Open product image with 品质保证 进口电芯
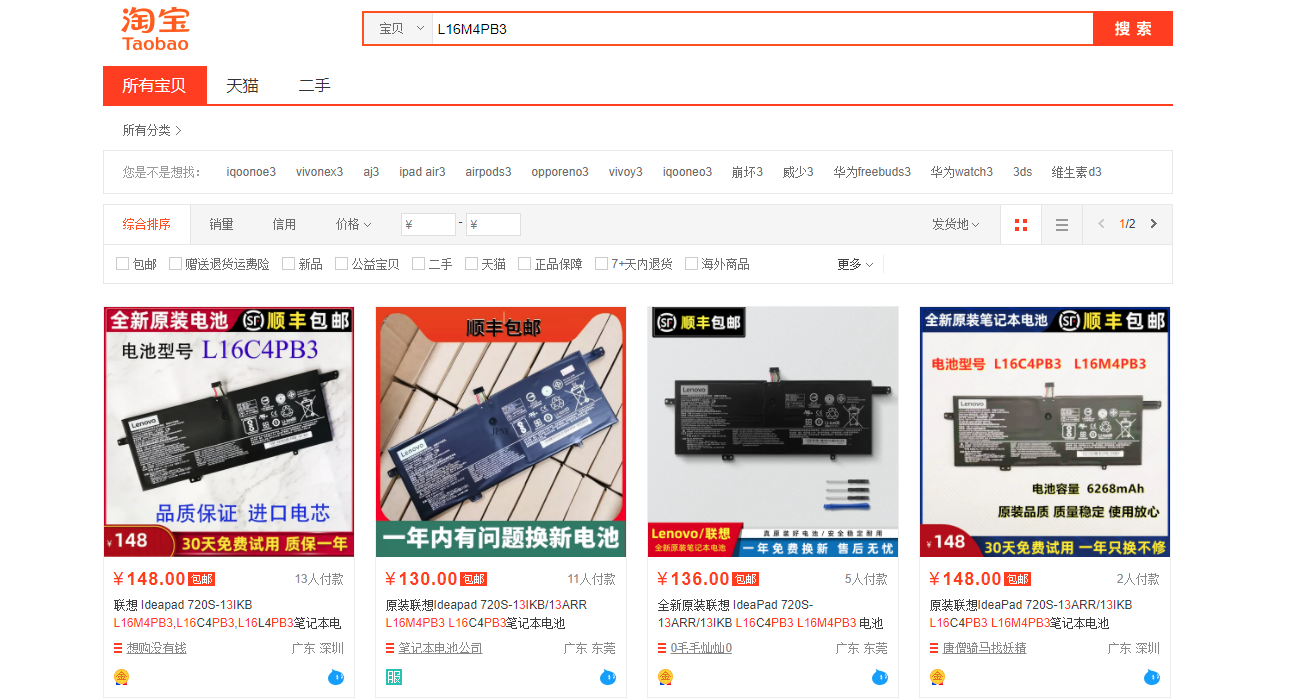This screenshot has height=700, width=1300. click(x=229, y=432)
